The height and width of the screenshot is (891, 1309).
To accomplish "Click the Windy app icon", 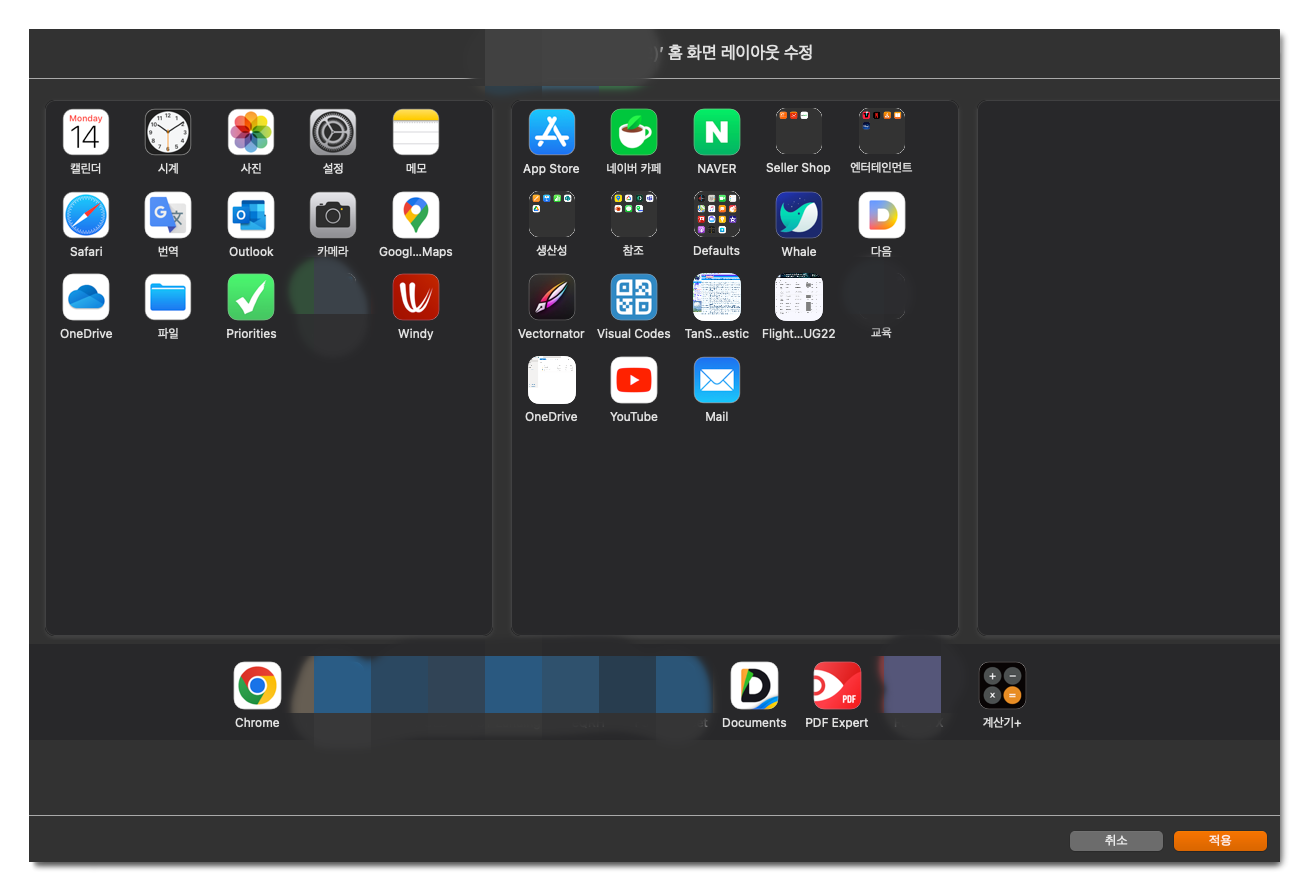I will tap(416, 297).
